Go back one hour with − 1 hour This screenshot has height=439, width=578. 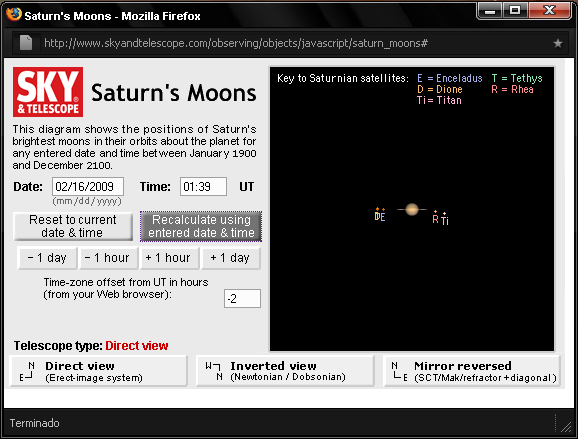coord(107,258)
